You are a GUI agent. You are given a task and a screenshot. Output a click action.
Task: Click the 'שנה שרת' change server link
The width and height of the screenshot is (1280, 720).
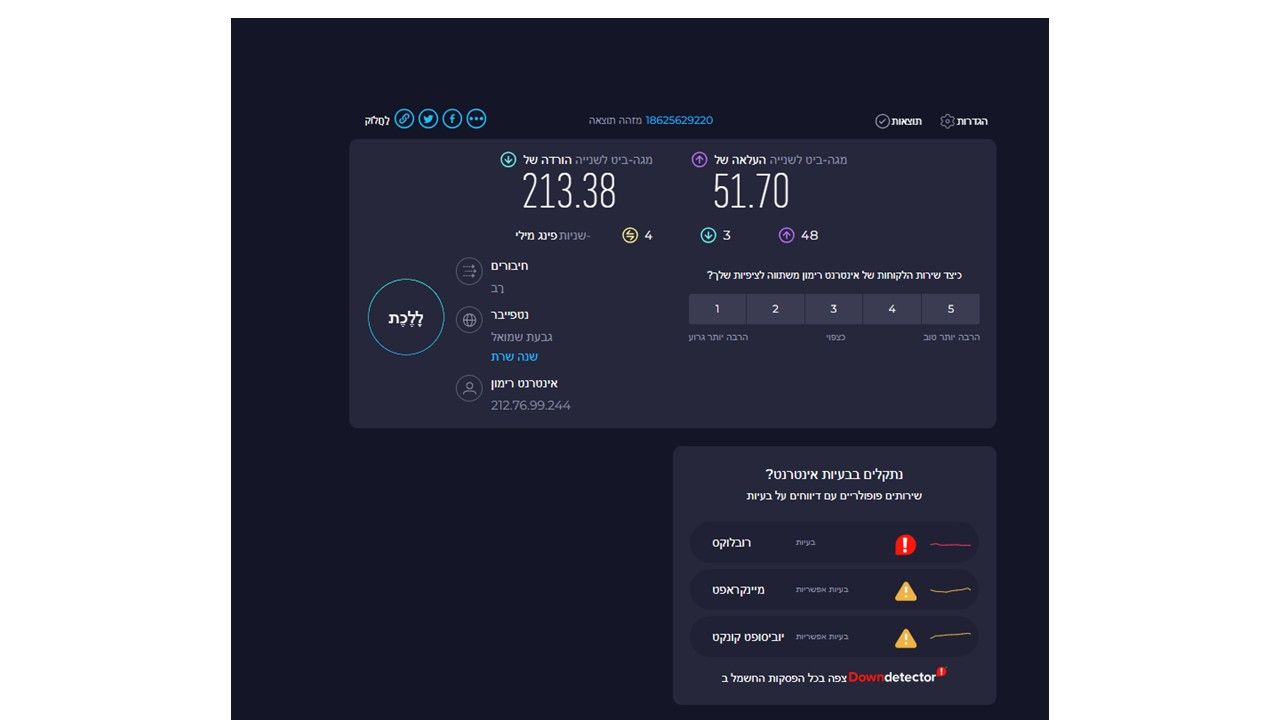click(514, 357)
